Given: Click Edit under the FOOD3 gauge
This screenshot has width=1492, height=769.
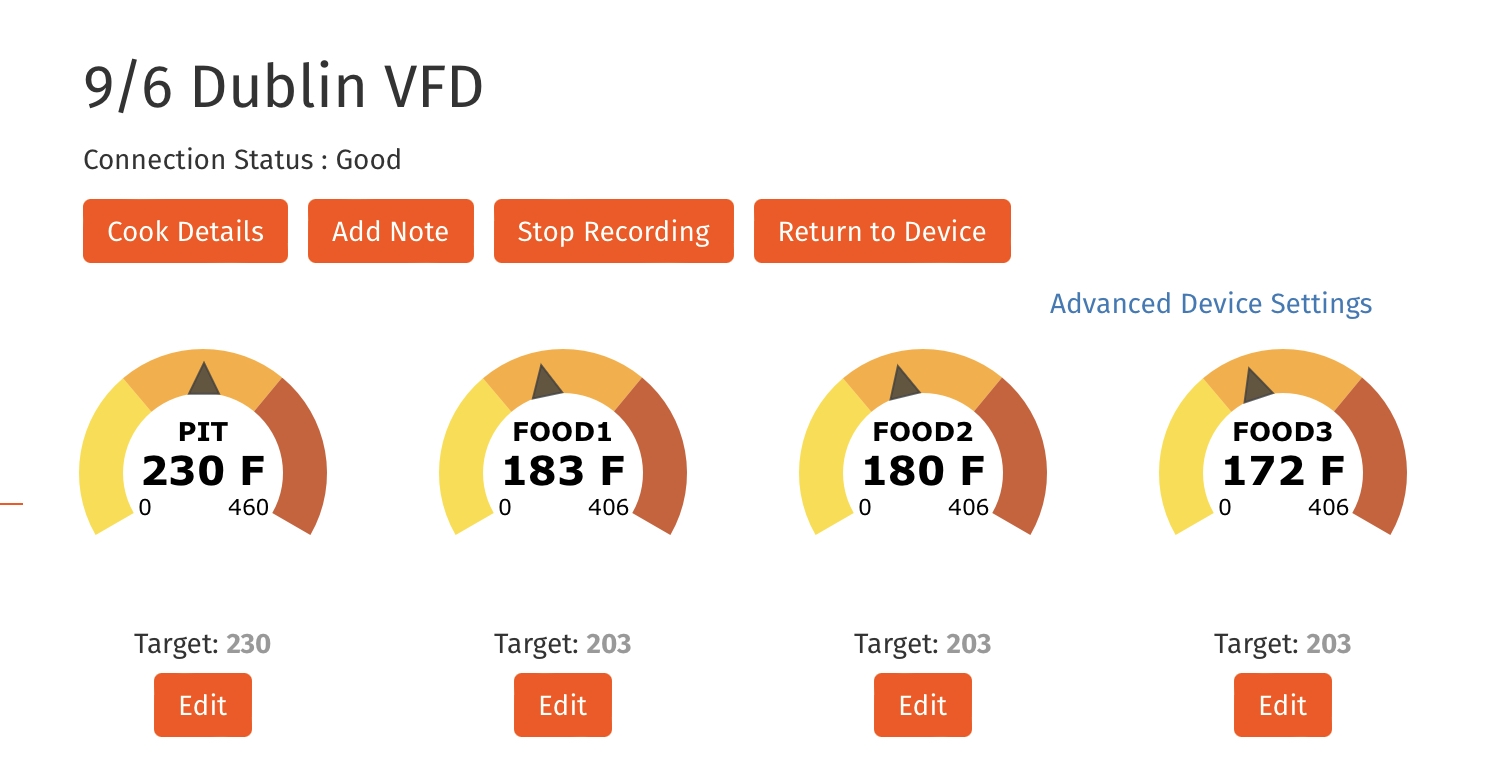Looking at the screenshot, I should [x=1283, y=705].
